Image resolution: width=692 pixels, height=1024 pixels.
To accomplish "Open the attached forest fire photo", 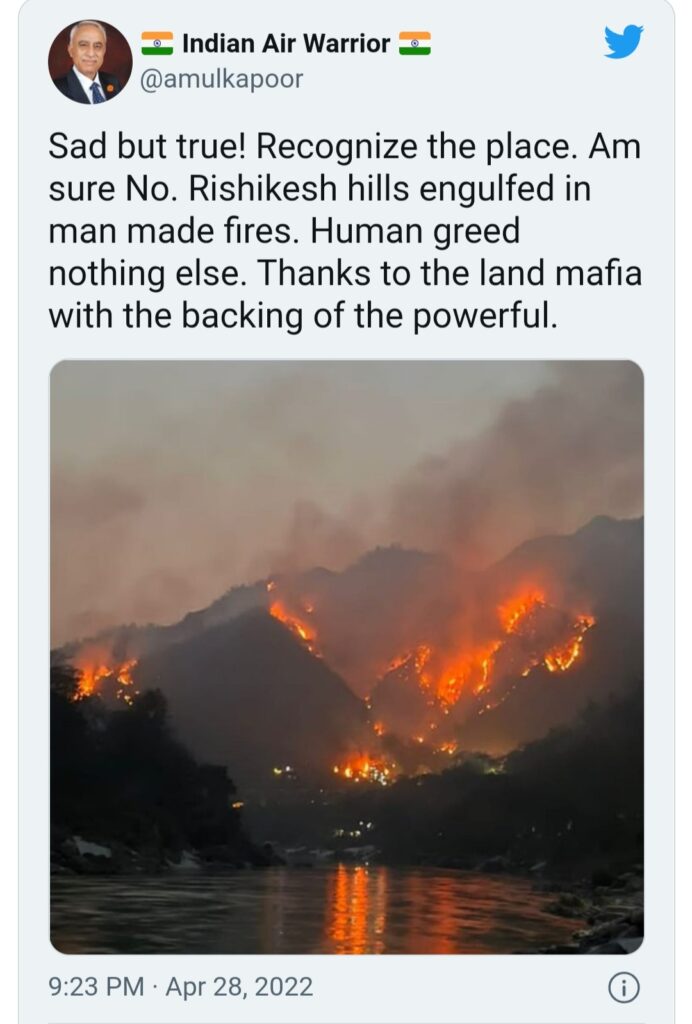I will point(347,656).
